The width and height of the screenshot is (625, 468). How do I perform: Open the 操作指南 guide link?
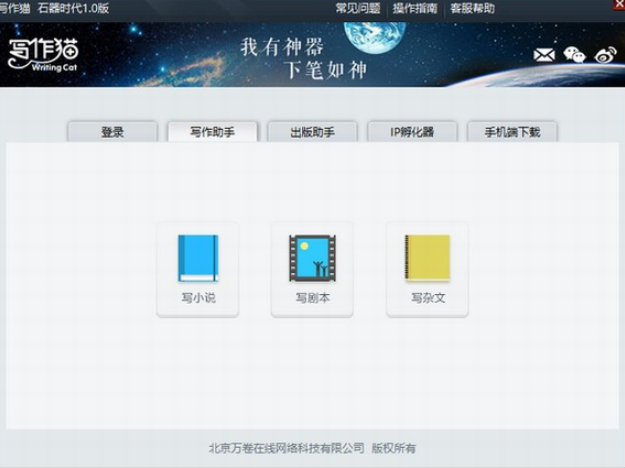(414, 8)
